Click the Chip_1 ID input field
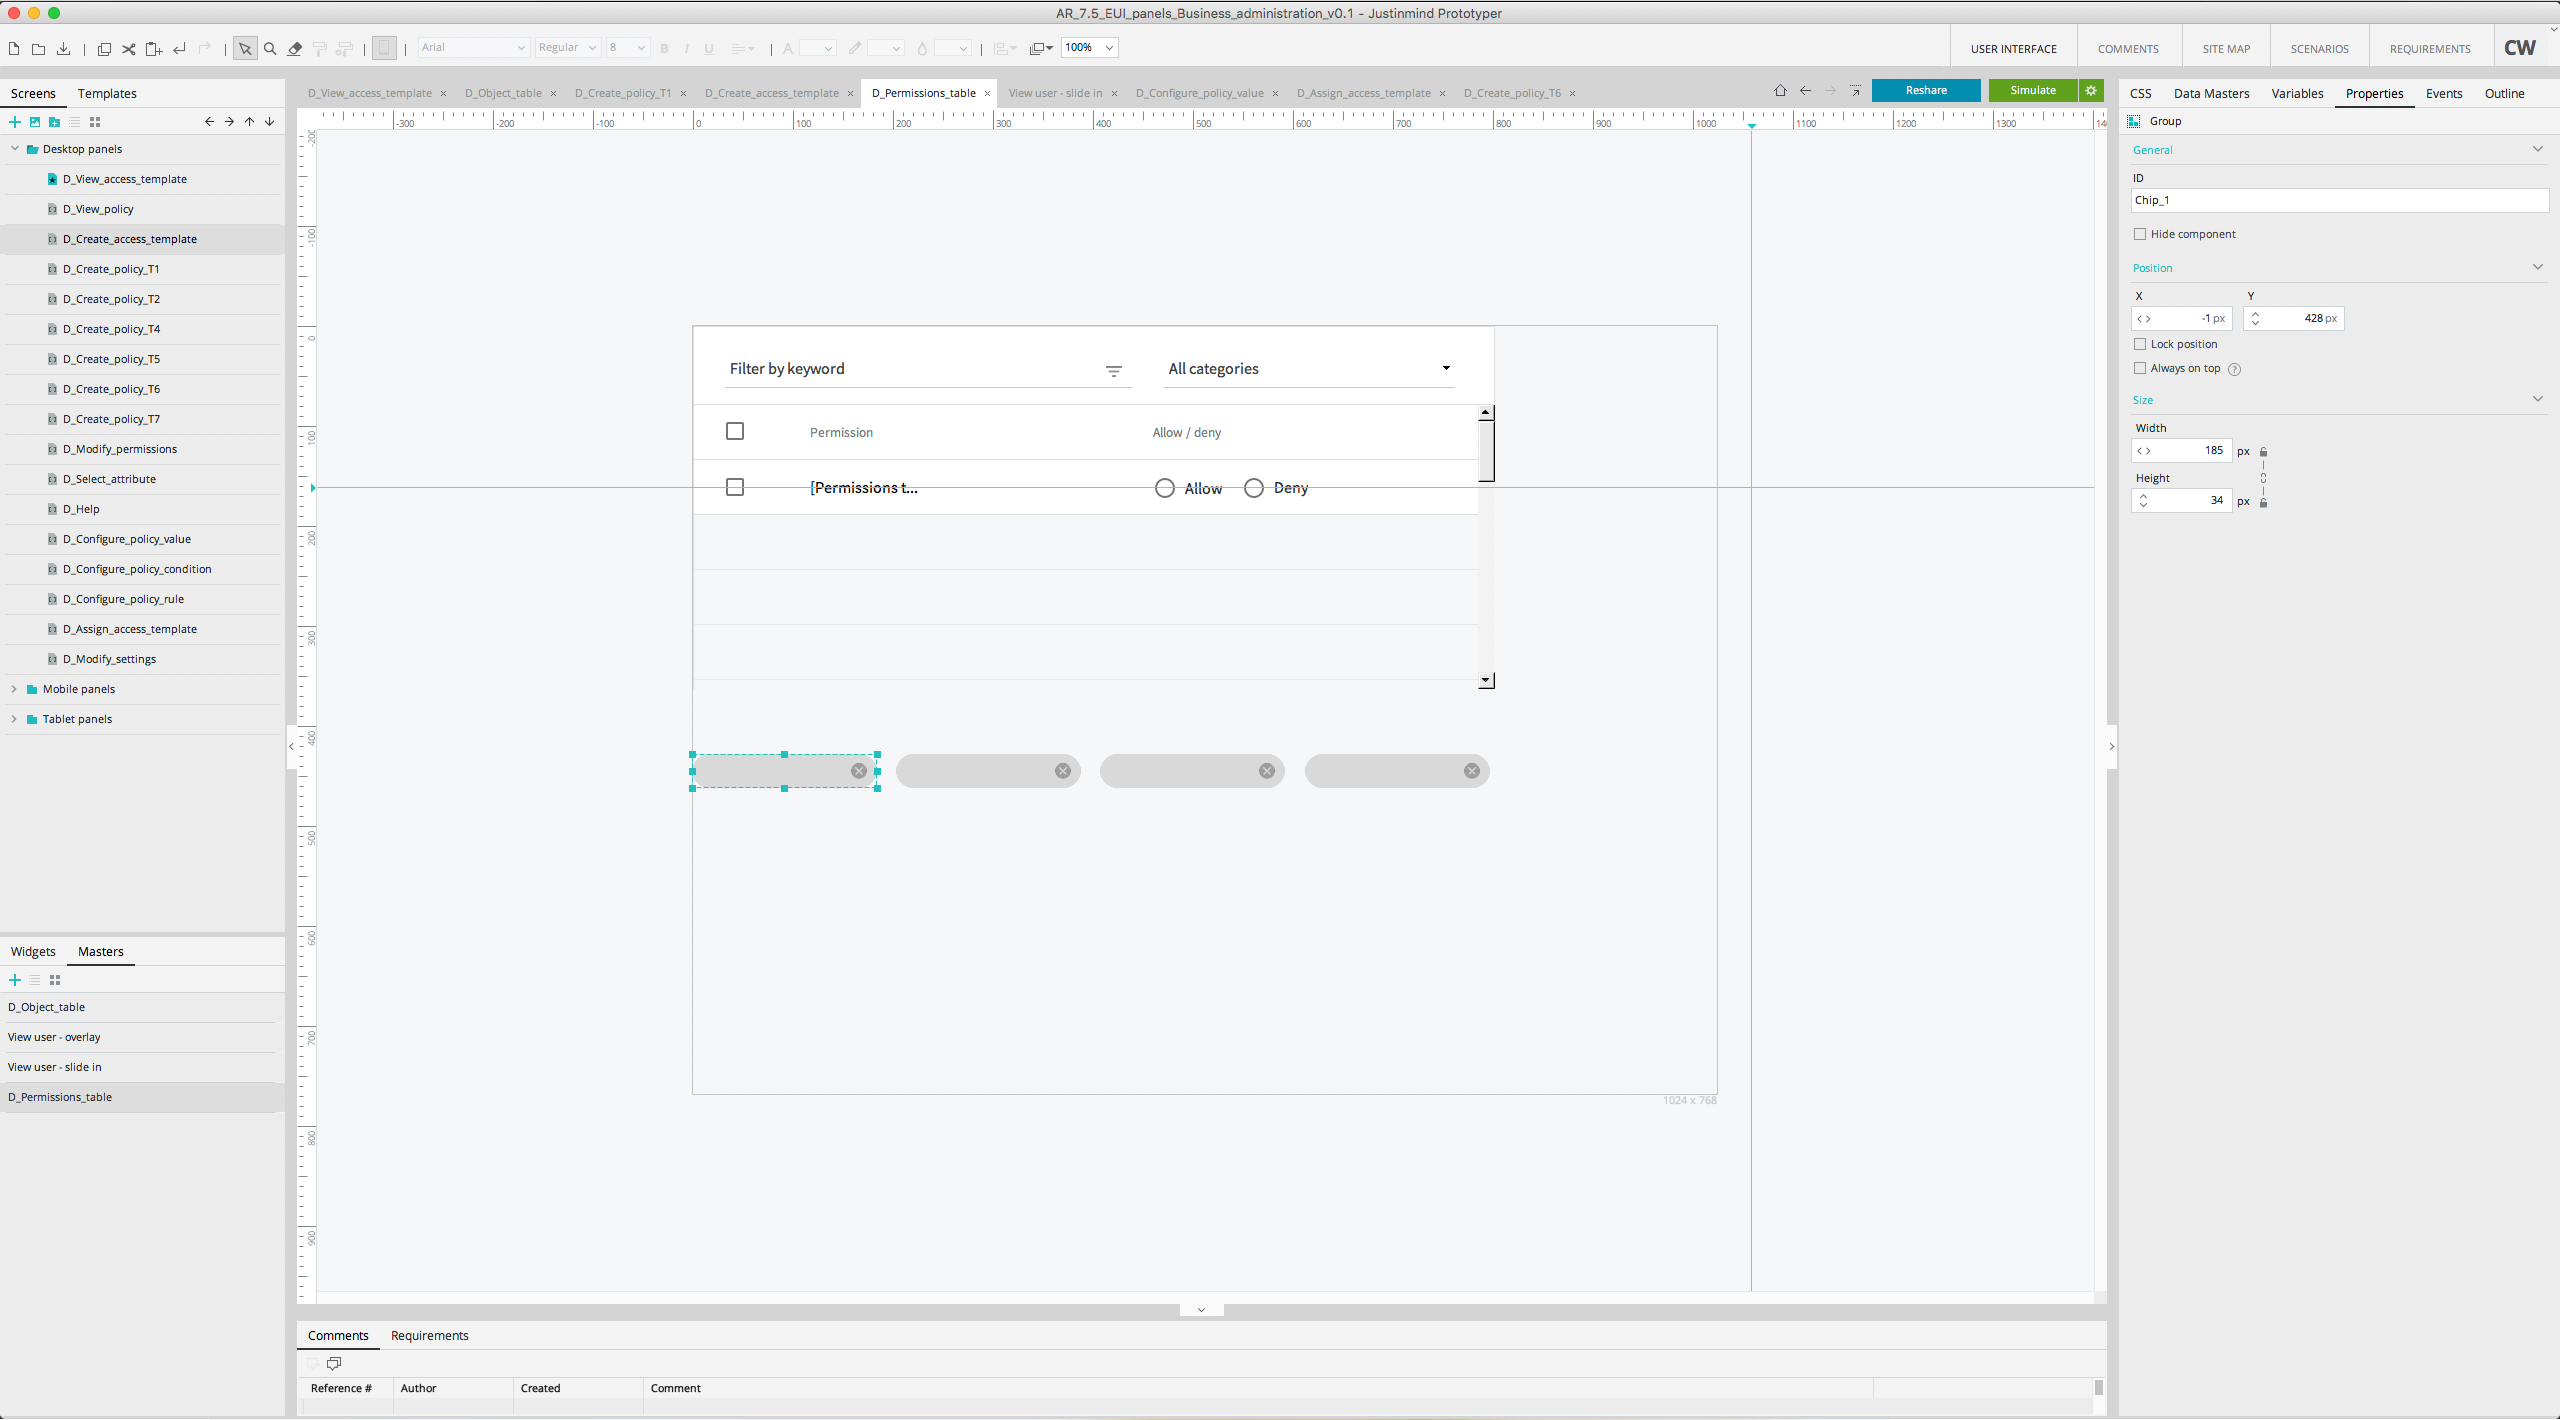The height and width of the screenshot is (1420, 2560). click(x=2338, y=200)
